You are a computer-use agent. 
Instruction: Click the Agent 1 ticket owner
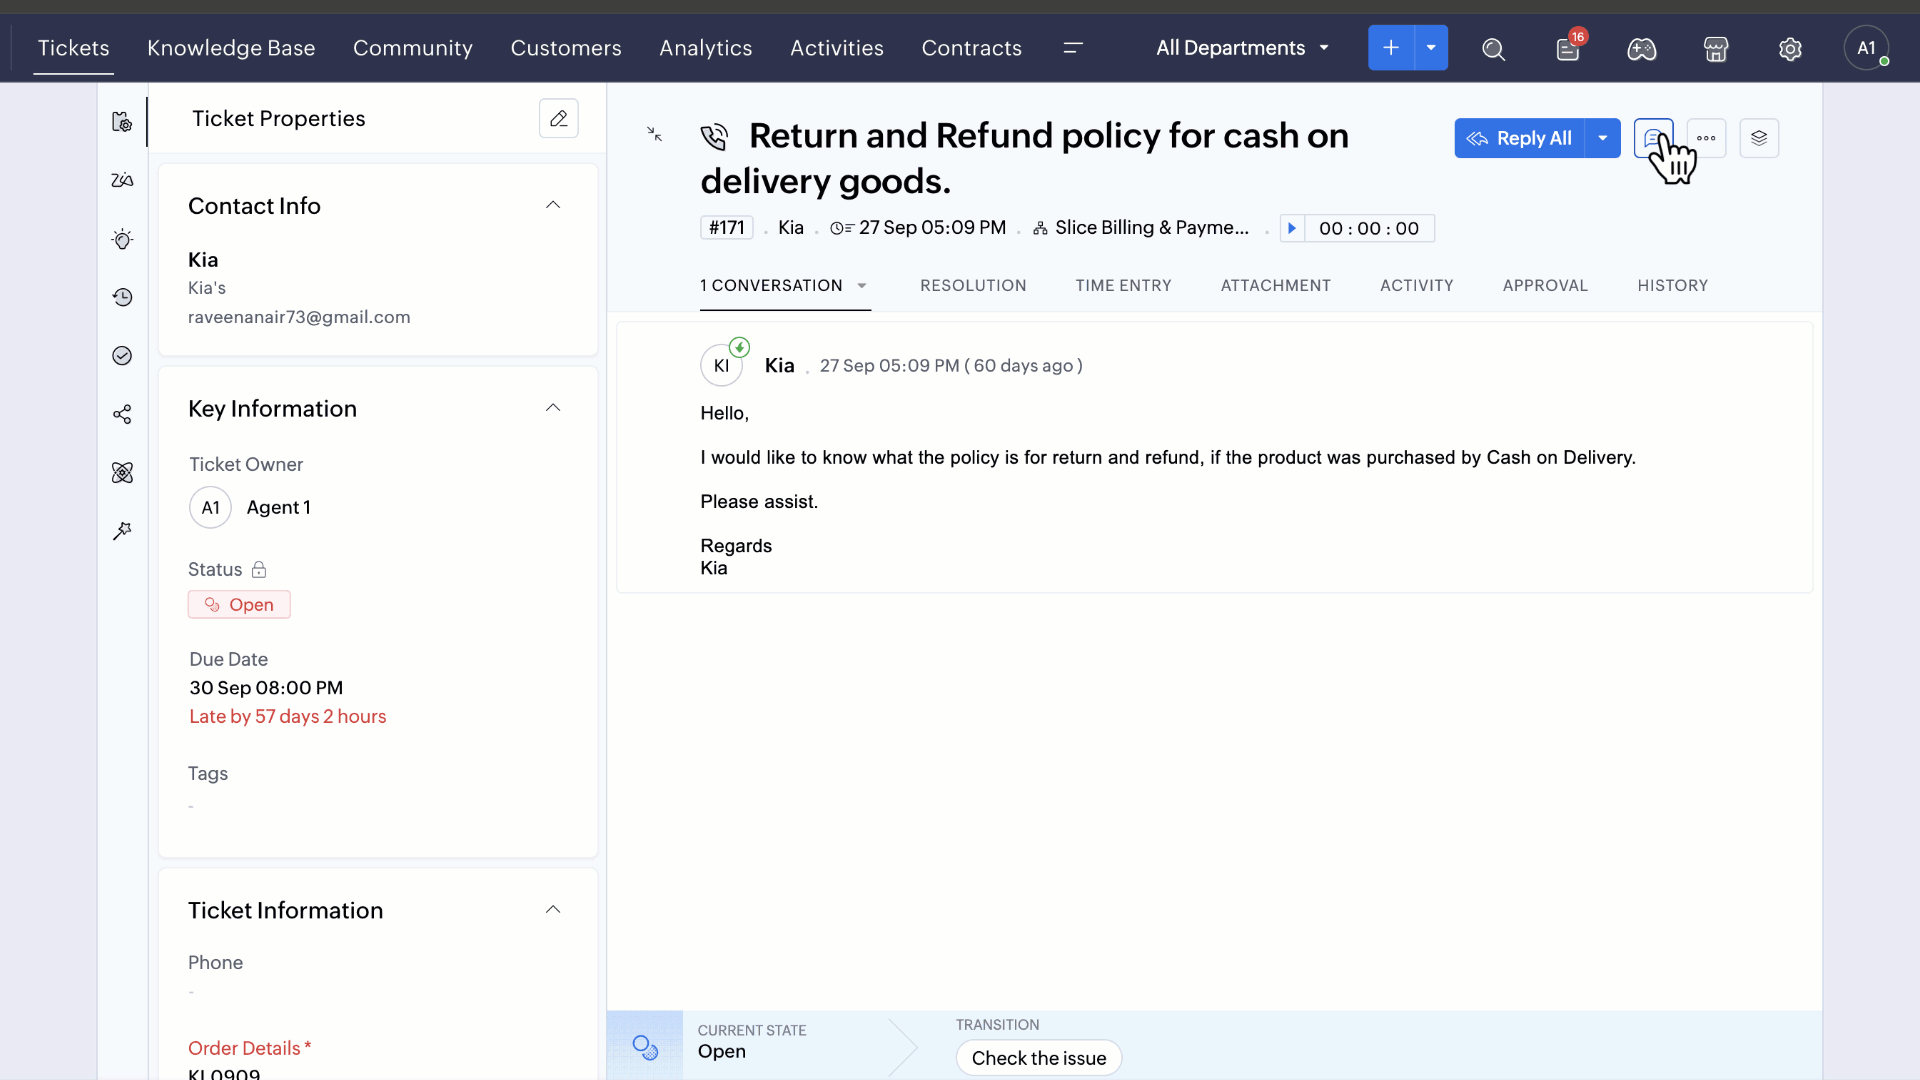[251, 508]
